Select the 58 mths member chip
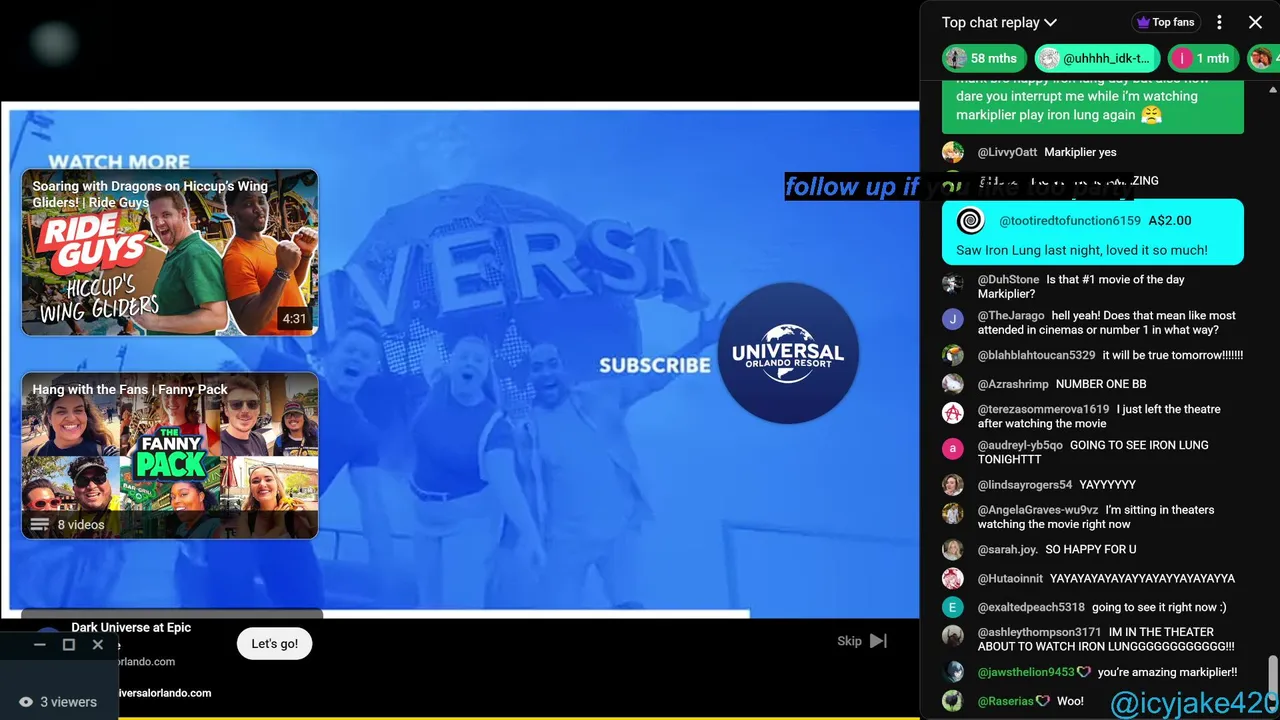 [985, 58]
